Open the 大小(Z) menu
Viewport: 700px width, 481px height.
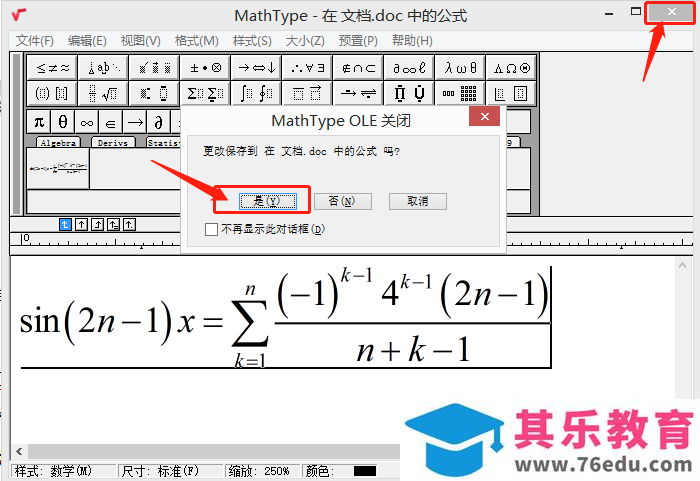coord(305,41)
